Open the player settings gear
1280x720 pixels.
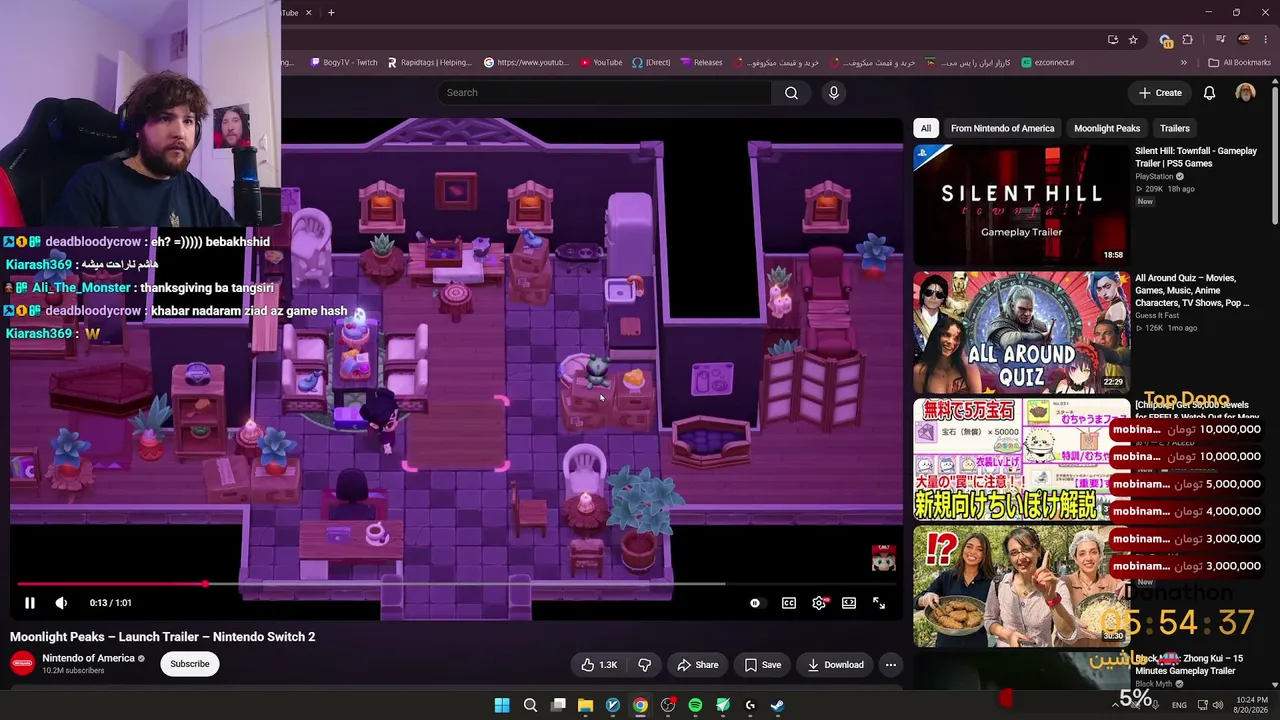(x=819, y=603)
